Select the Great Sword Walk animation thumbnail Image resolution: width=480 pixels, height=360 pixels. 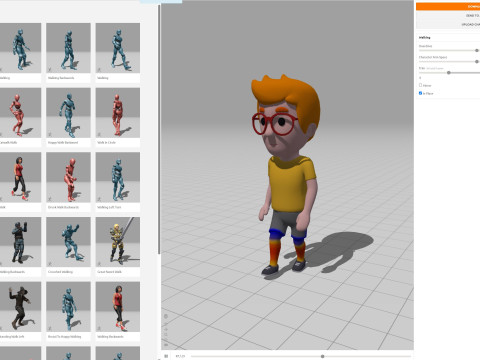click(x=118, y=242)
